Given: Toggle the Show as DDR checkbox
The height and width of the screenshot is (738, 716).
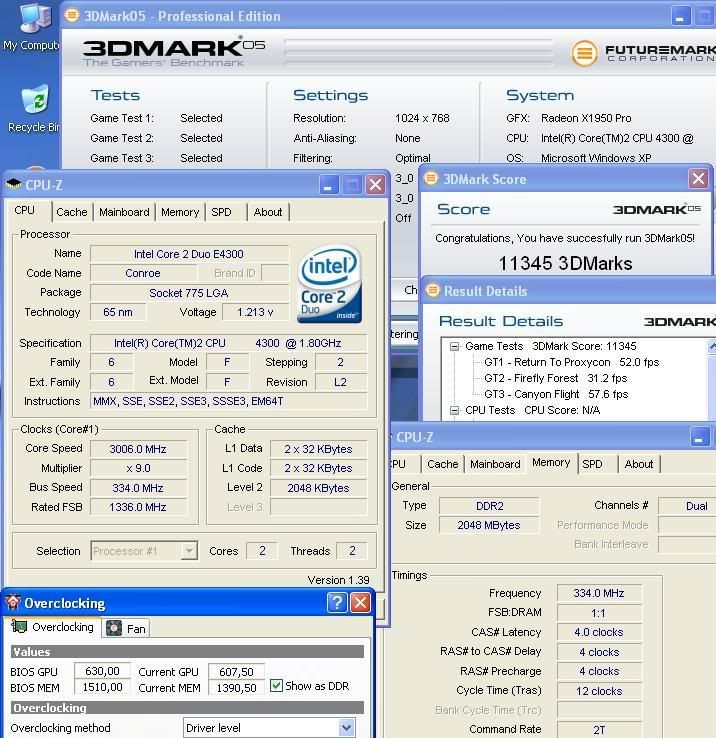Looking at the screenshot, I should (276, 685).
